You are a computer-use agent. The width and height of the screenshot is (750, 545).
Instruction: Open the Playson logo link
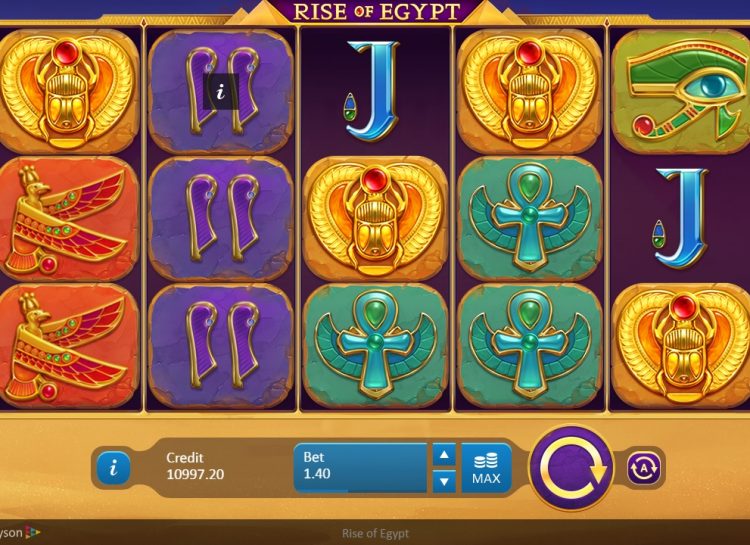click(20, 533)
